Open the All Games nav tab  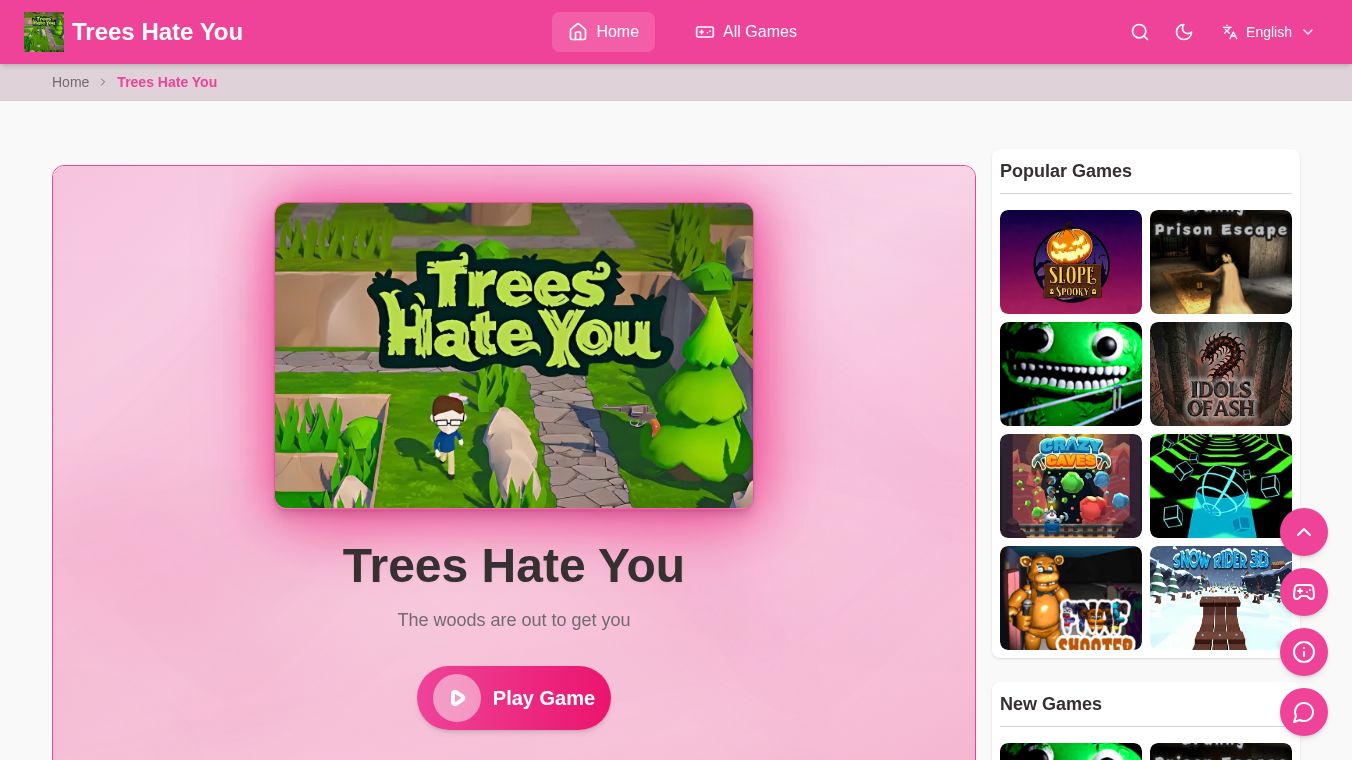point(746,32)
